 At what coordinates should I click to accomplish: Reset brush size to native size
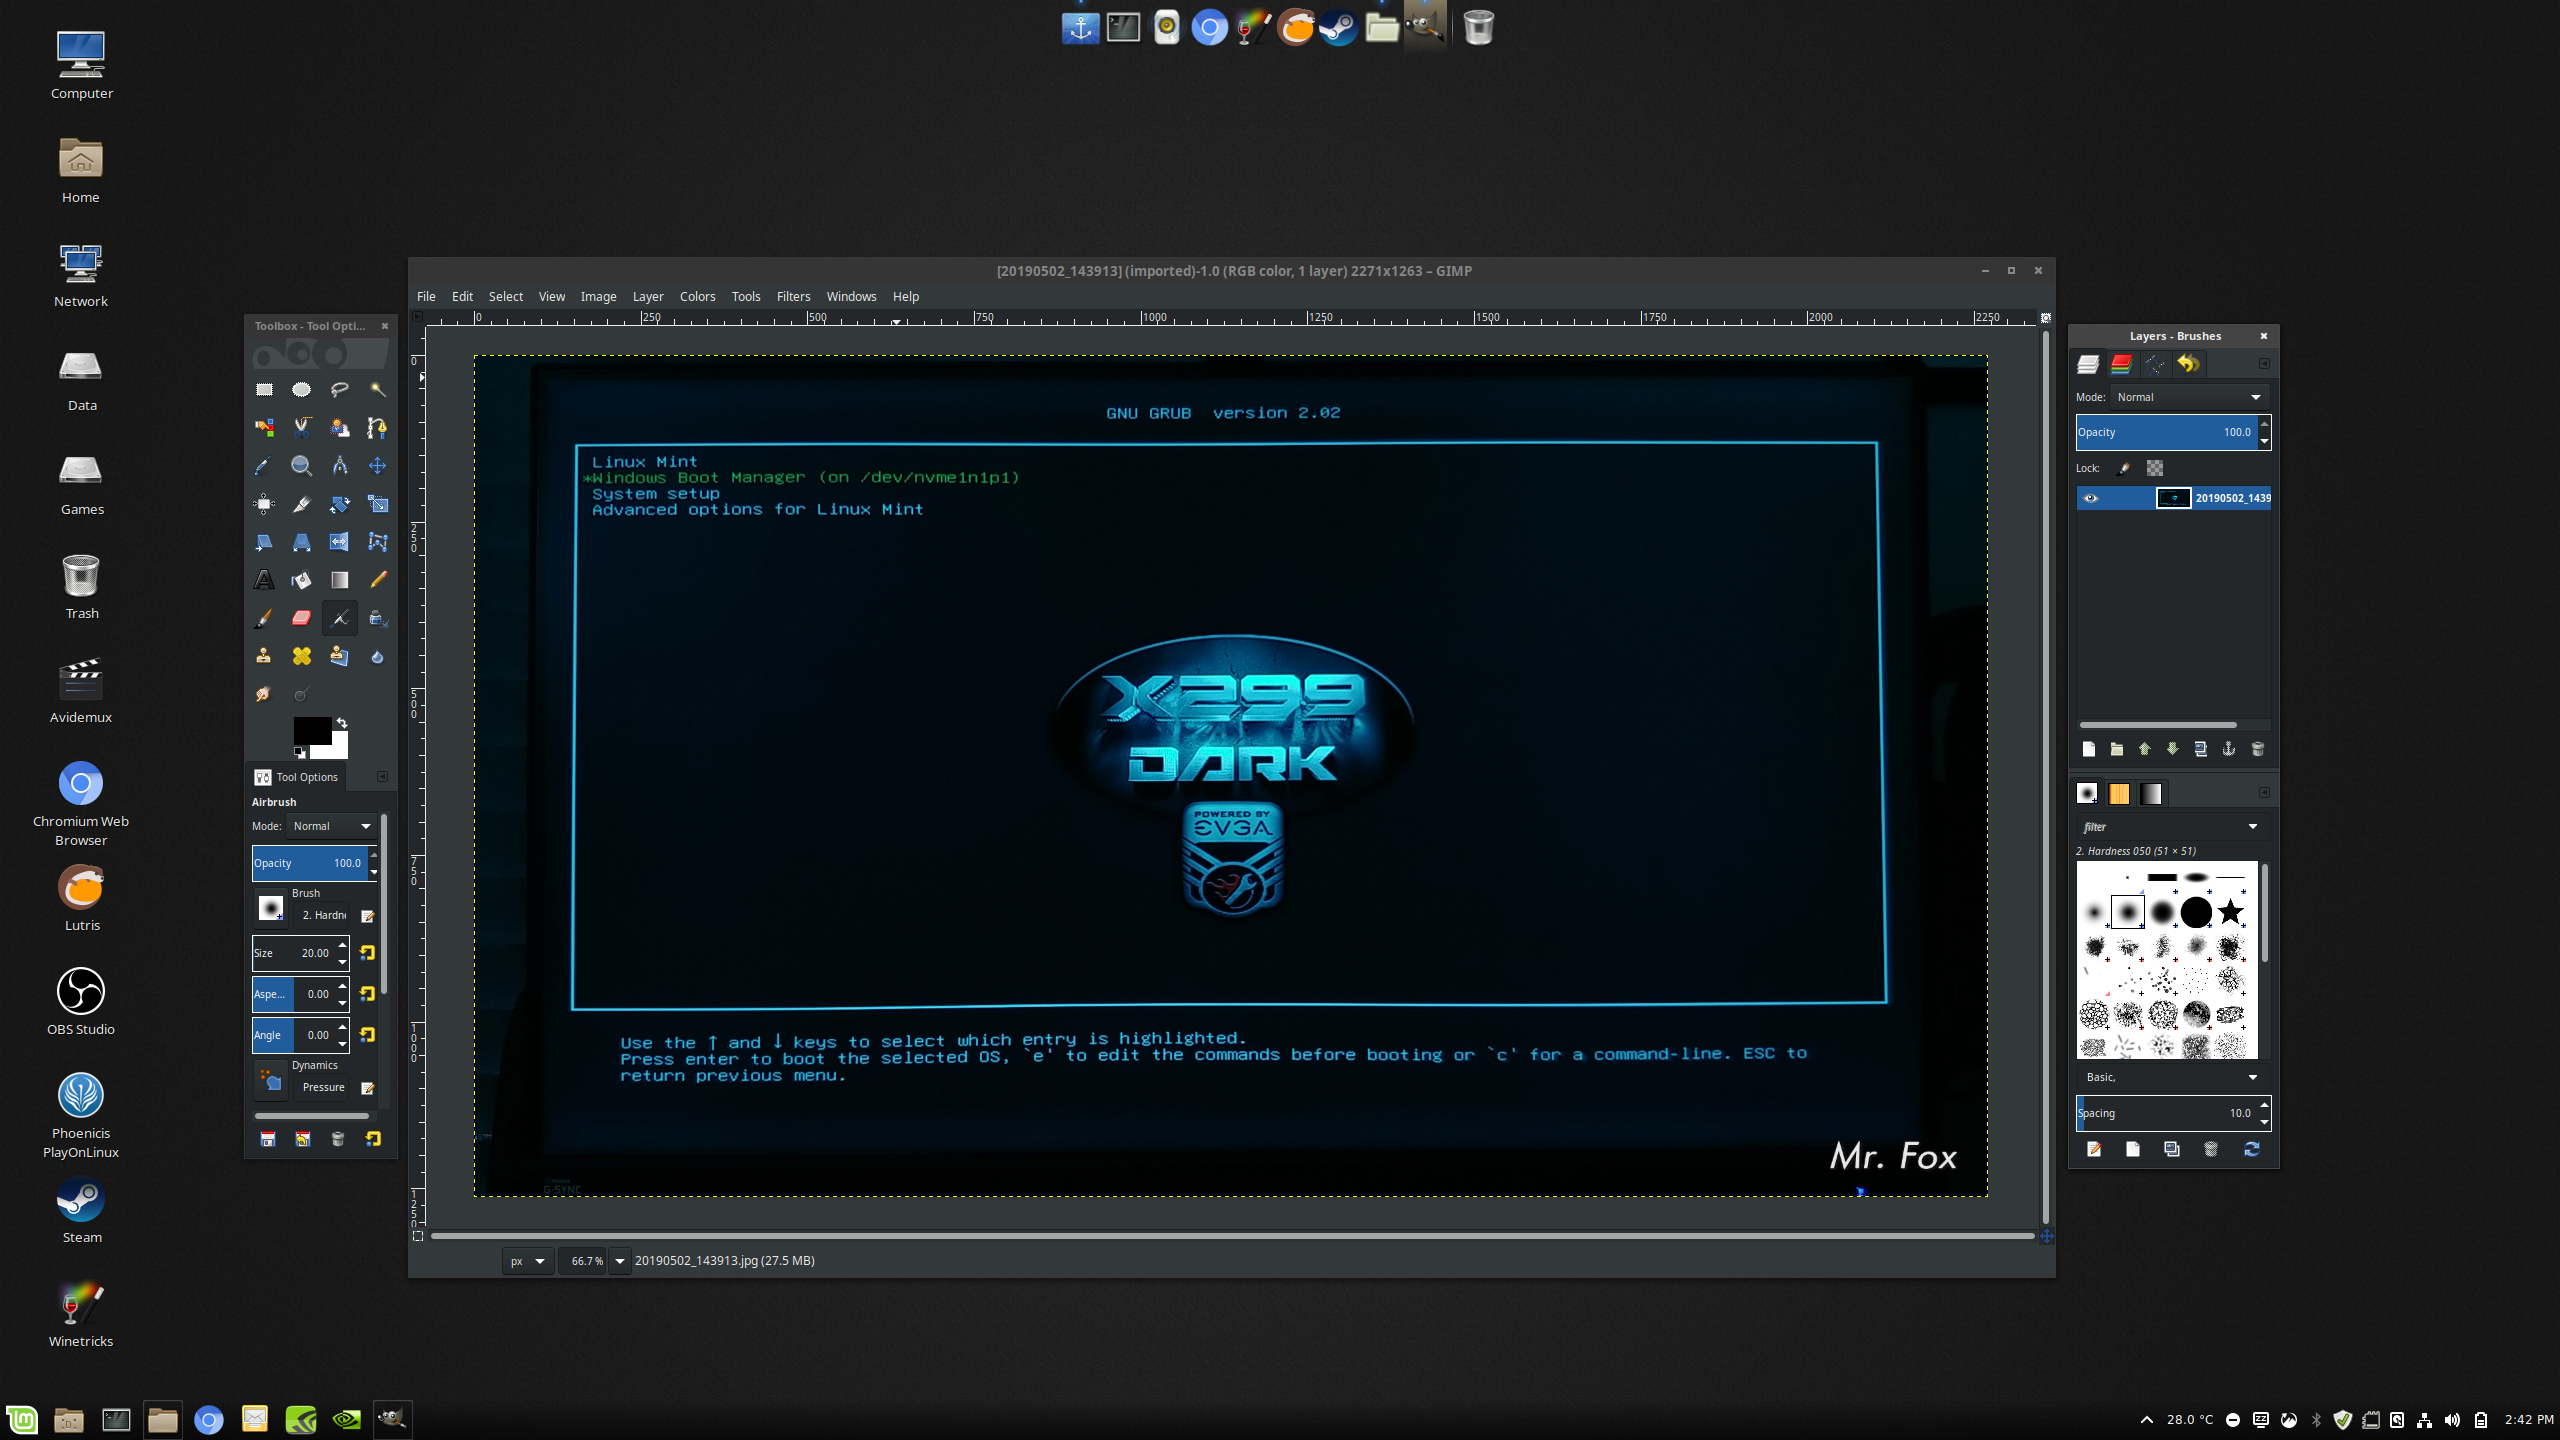click(x=367, y=953)
